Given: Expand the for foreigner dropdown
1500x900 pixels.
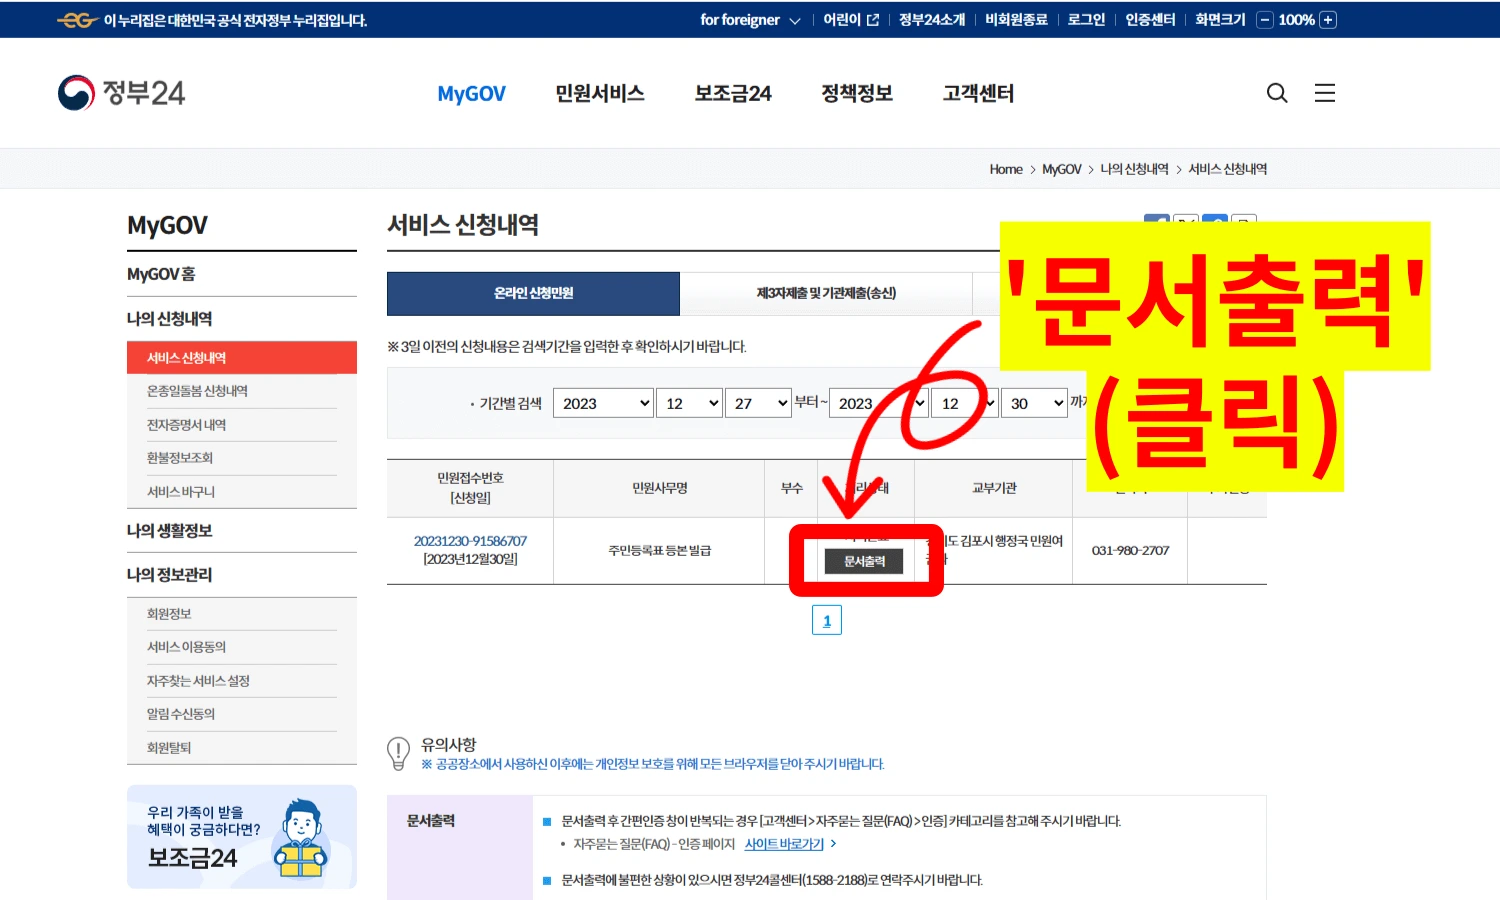Looking at the screenshot, I should (x=750, y=20).
